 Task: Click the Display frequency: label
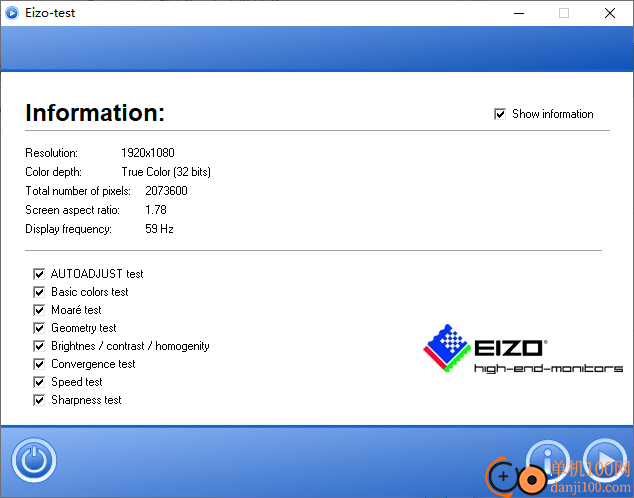pos(68,229)
